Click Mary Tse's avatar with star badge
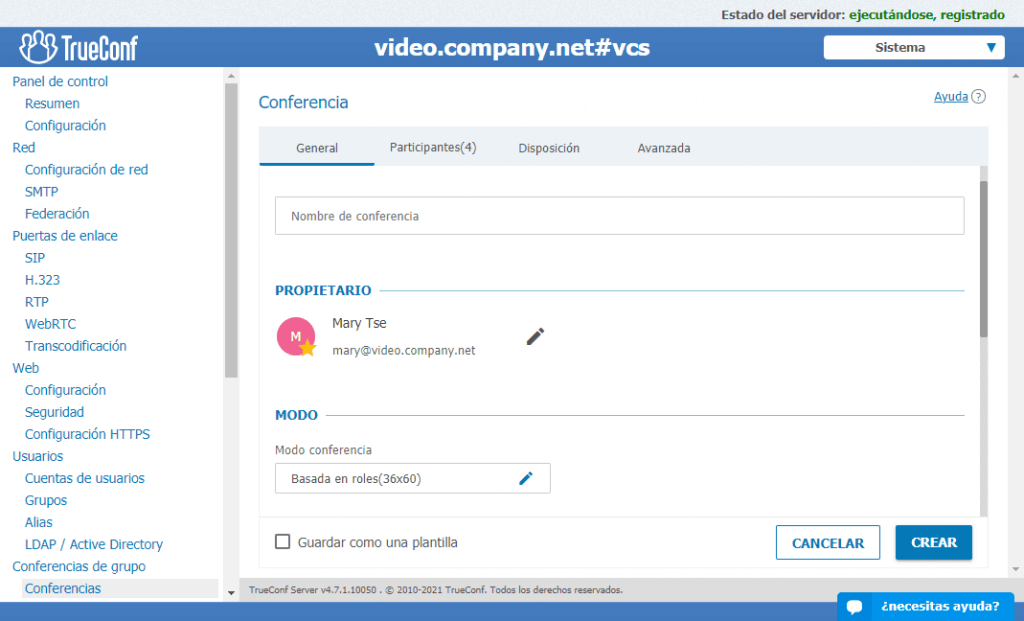 (x=296, y=336)
